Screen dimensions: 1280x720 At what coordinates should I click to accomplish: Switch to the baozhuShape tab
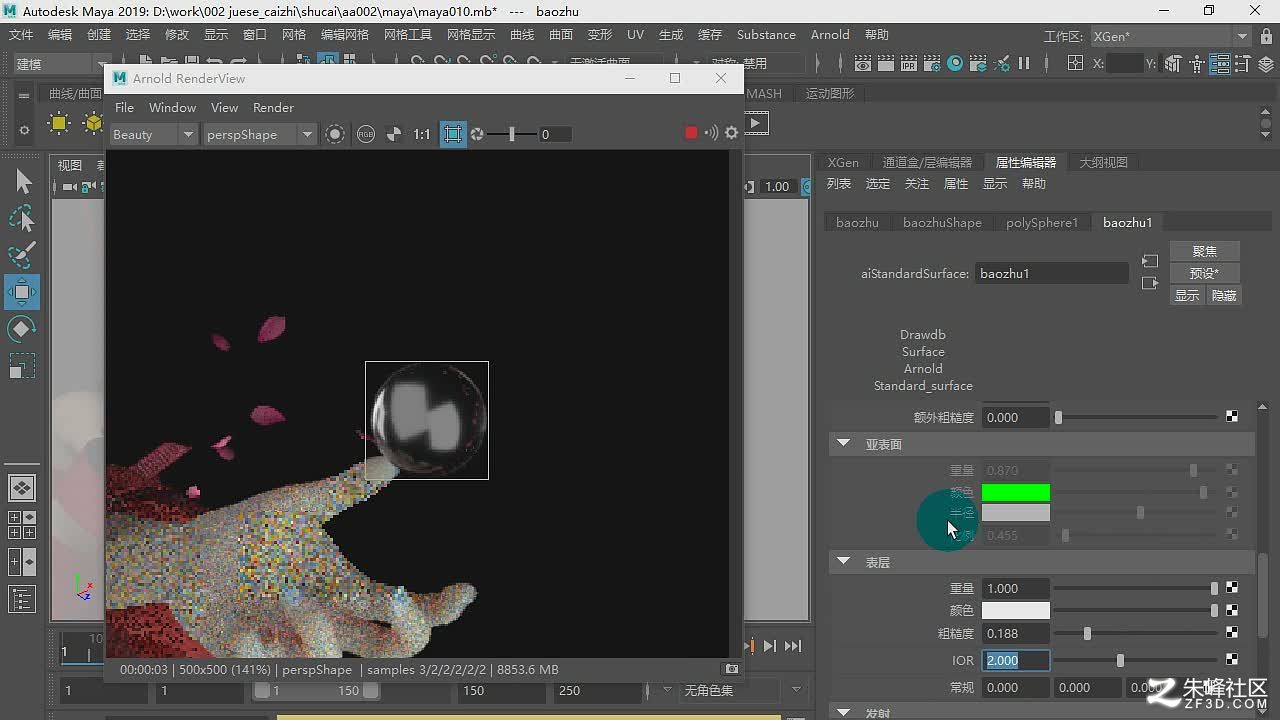942,222
